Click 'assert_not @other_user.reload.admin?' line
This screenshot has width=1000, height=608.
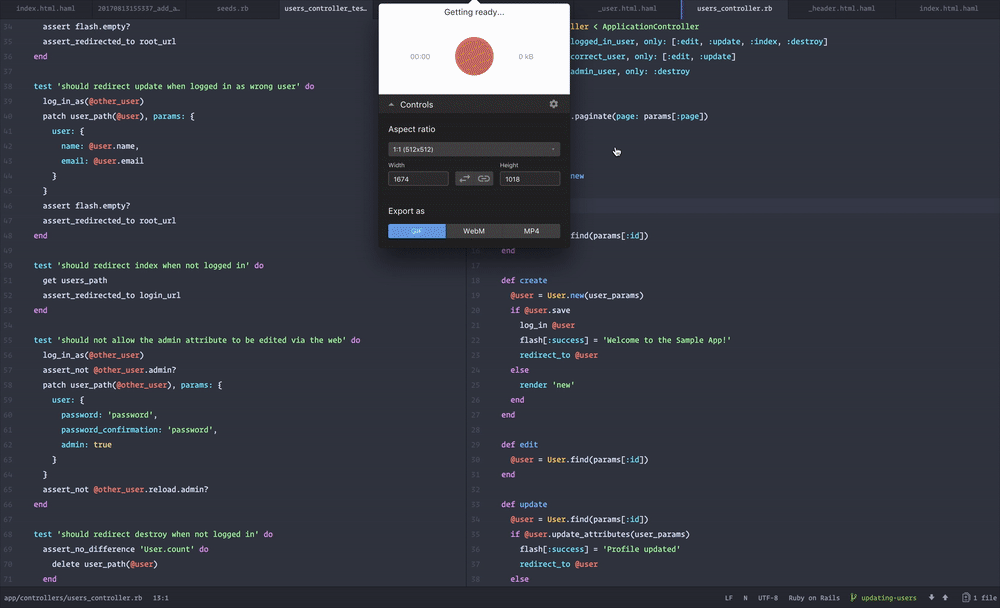coord(126,489)
